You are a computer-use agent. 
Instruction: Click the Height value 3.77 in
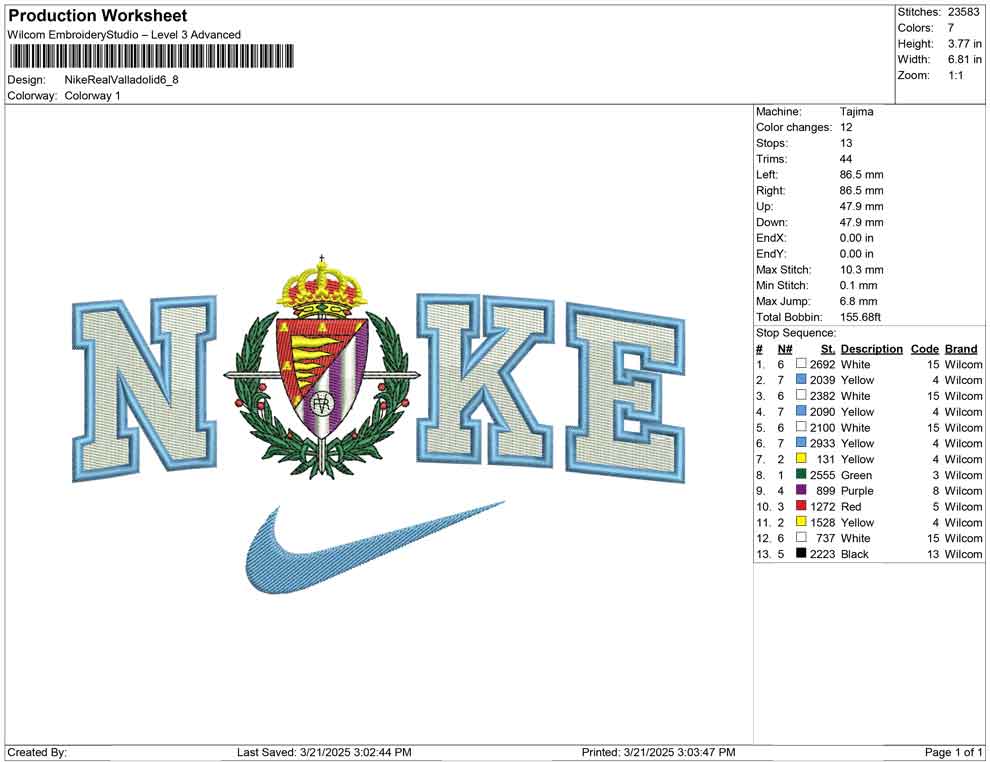tap(964, 44)
